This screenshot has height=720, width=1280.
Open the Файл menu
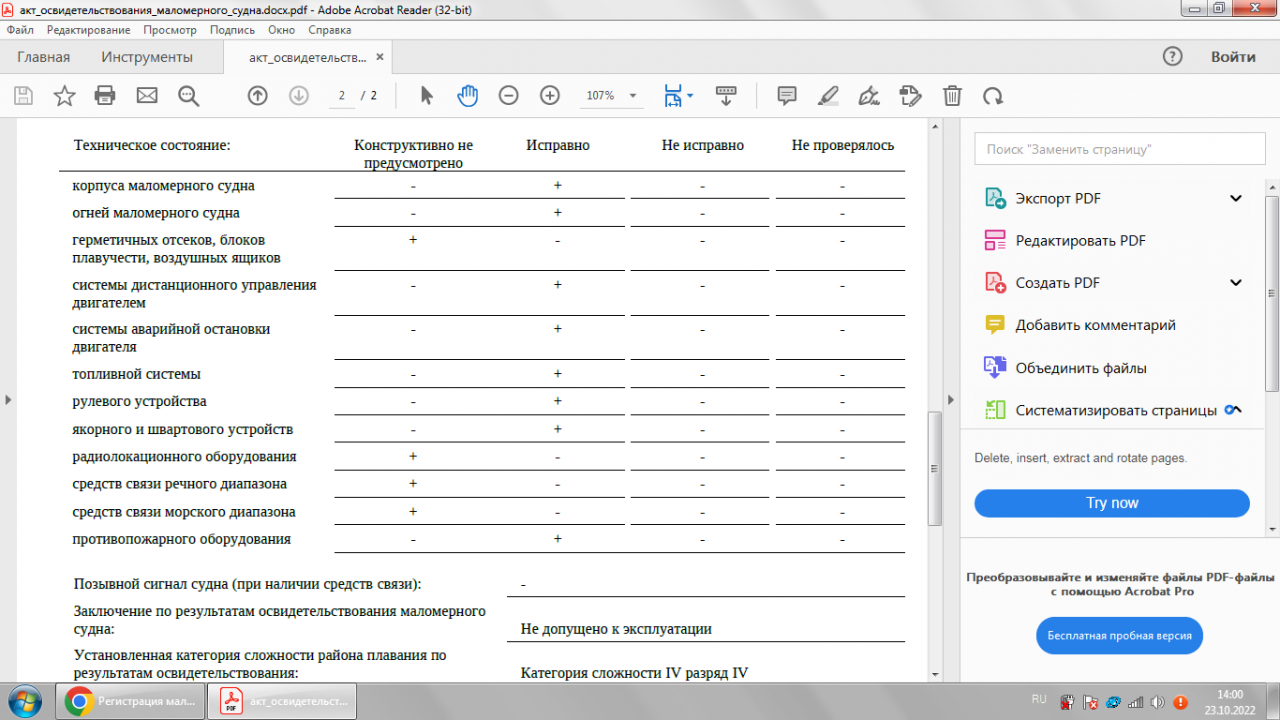pyautogui.click(x=20, y=30)
